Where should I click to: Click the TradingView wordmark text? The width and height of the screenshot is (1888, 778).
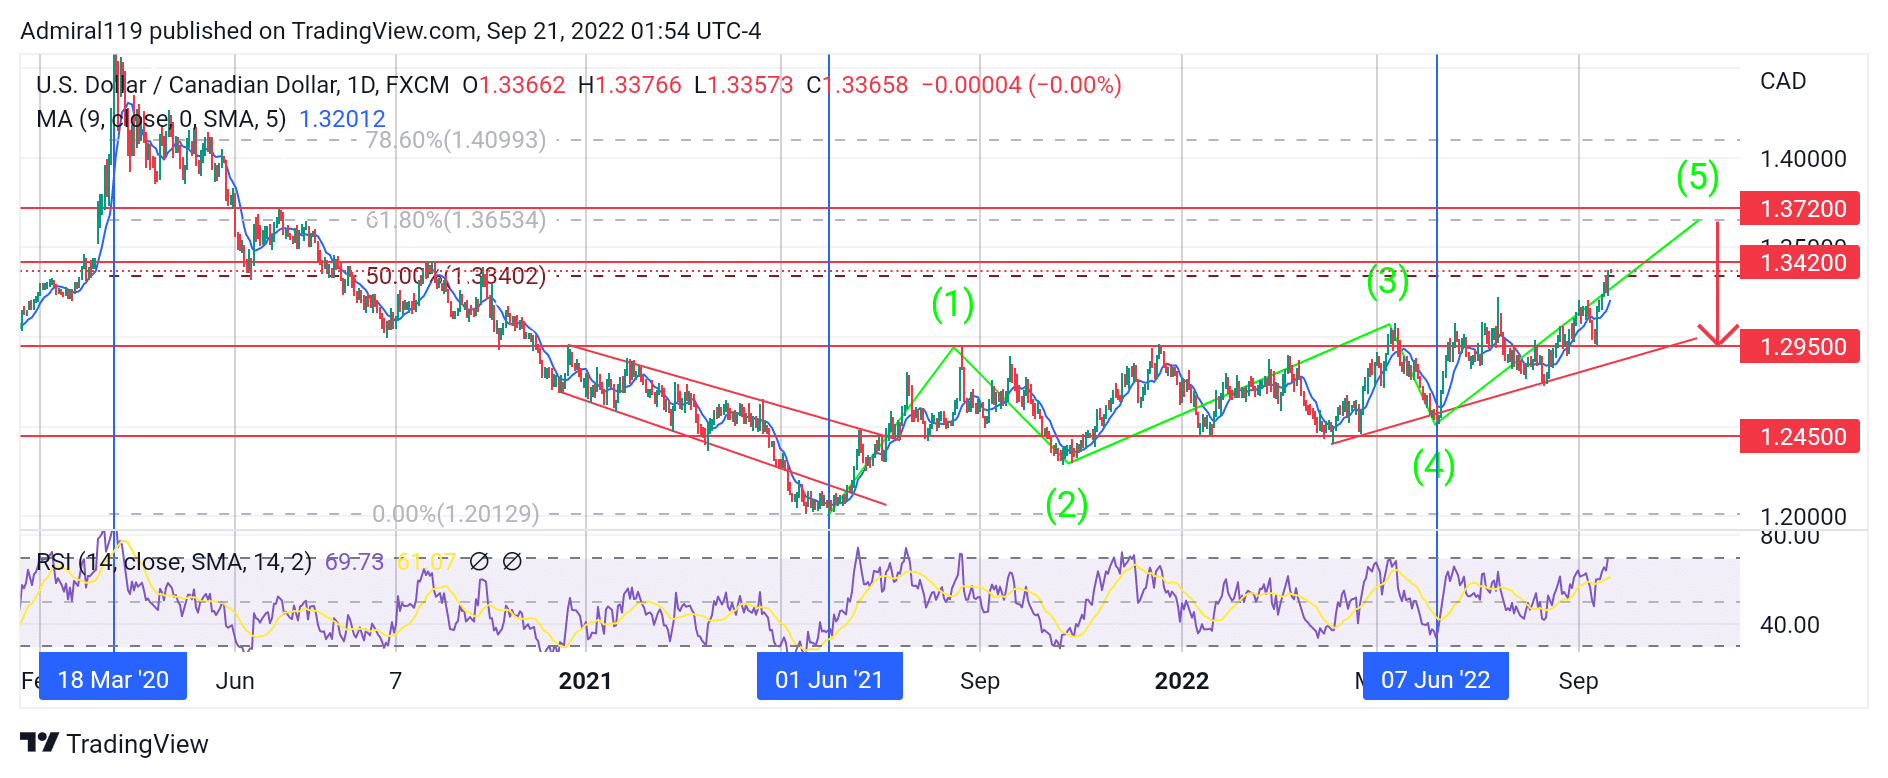(x=137, y=744)
